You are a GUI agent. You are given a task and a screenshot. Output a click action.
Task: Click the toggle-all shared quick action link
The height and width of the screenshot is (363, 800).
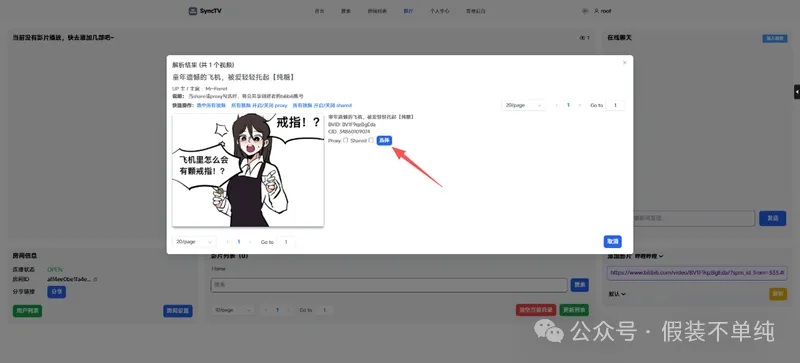pyautogui.click(x=322, y=105)
